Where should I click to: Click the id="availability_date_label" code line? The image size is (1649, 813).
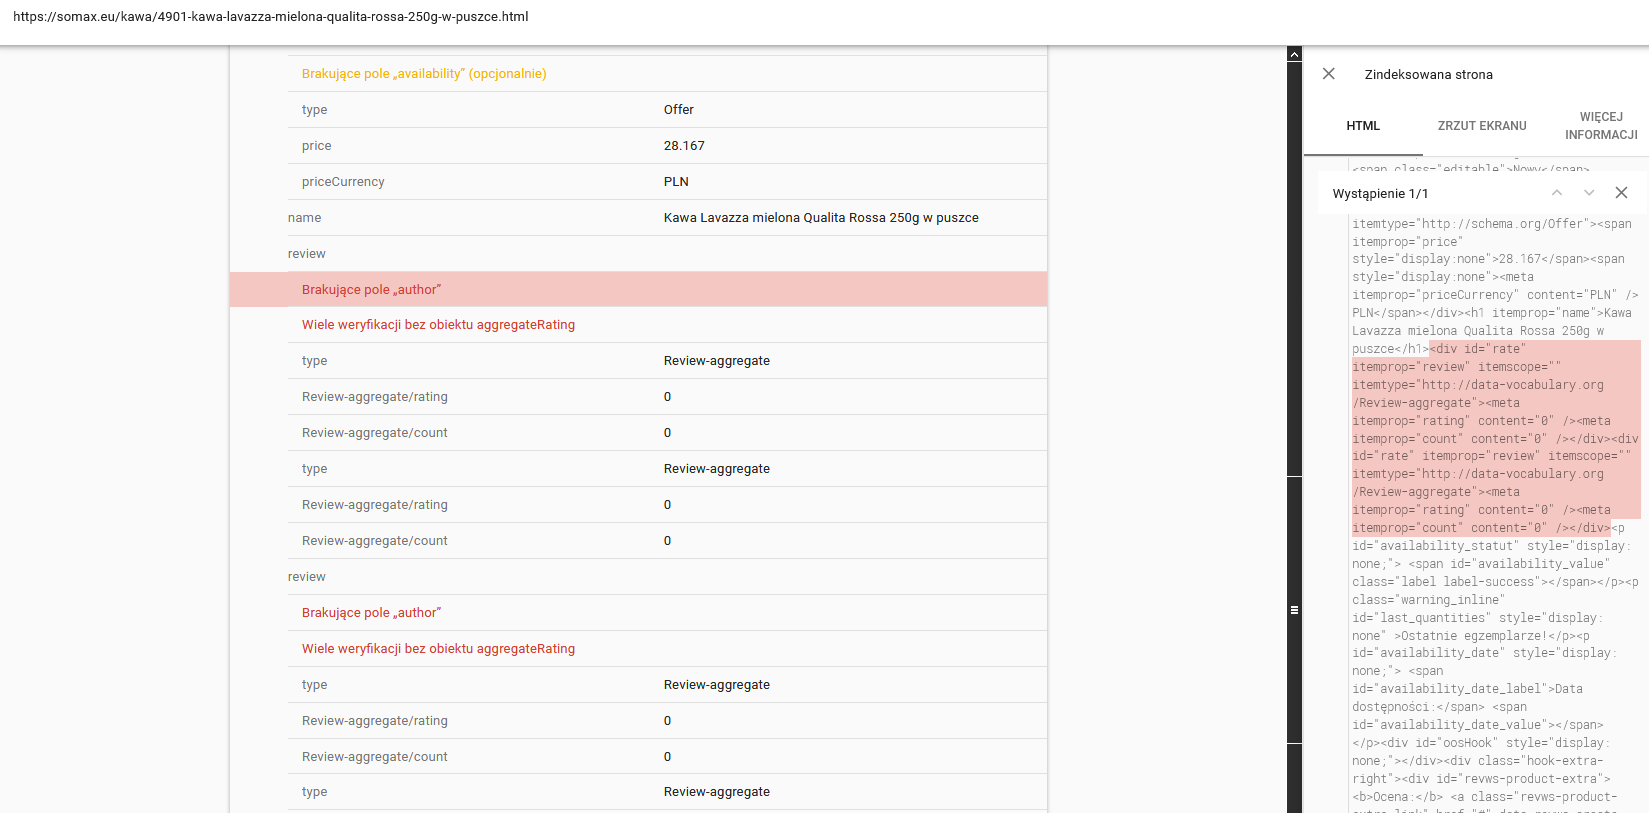(x=1467, y=689)
